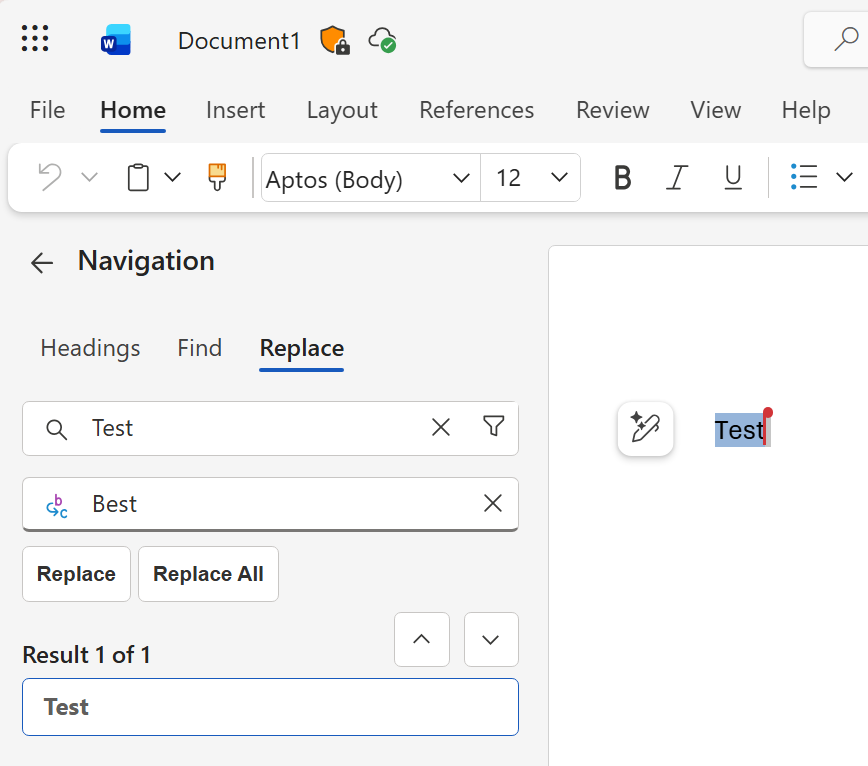Open the paste options dropdown
868x766 pixels.
pos(173,177)
